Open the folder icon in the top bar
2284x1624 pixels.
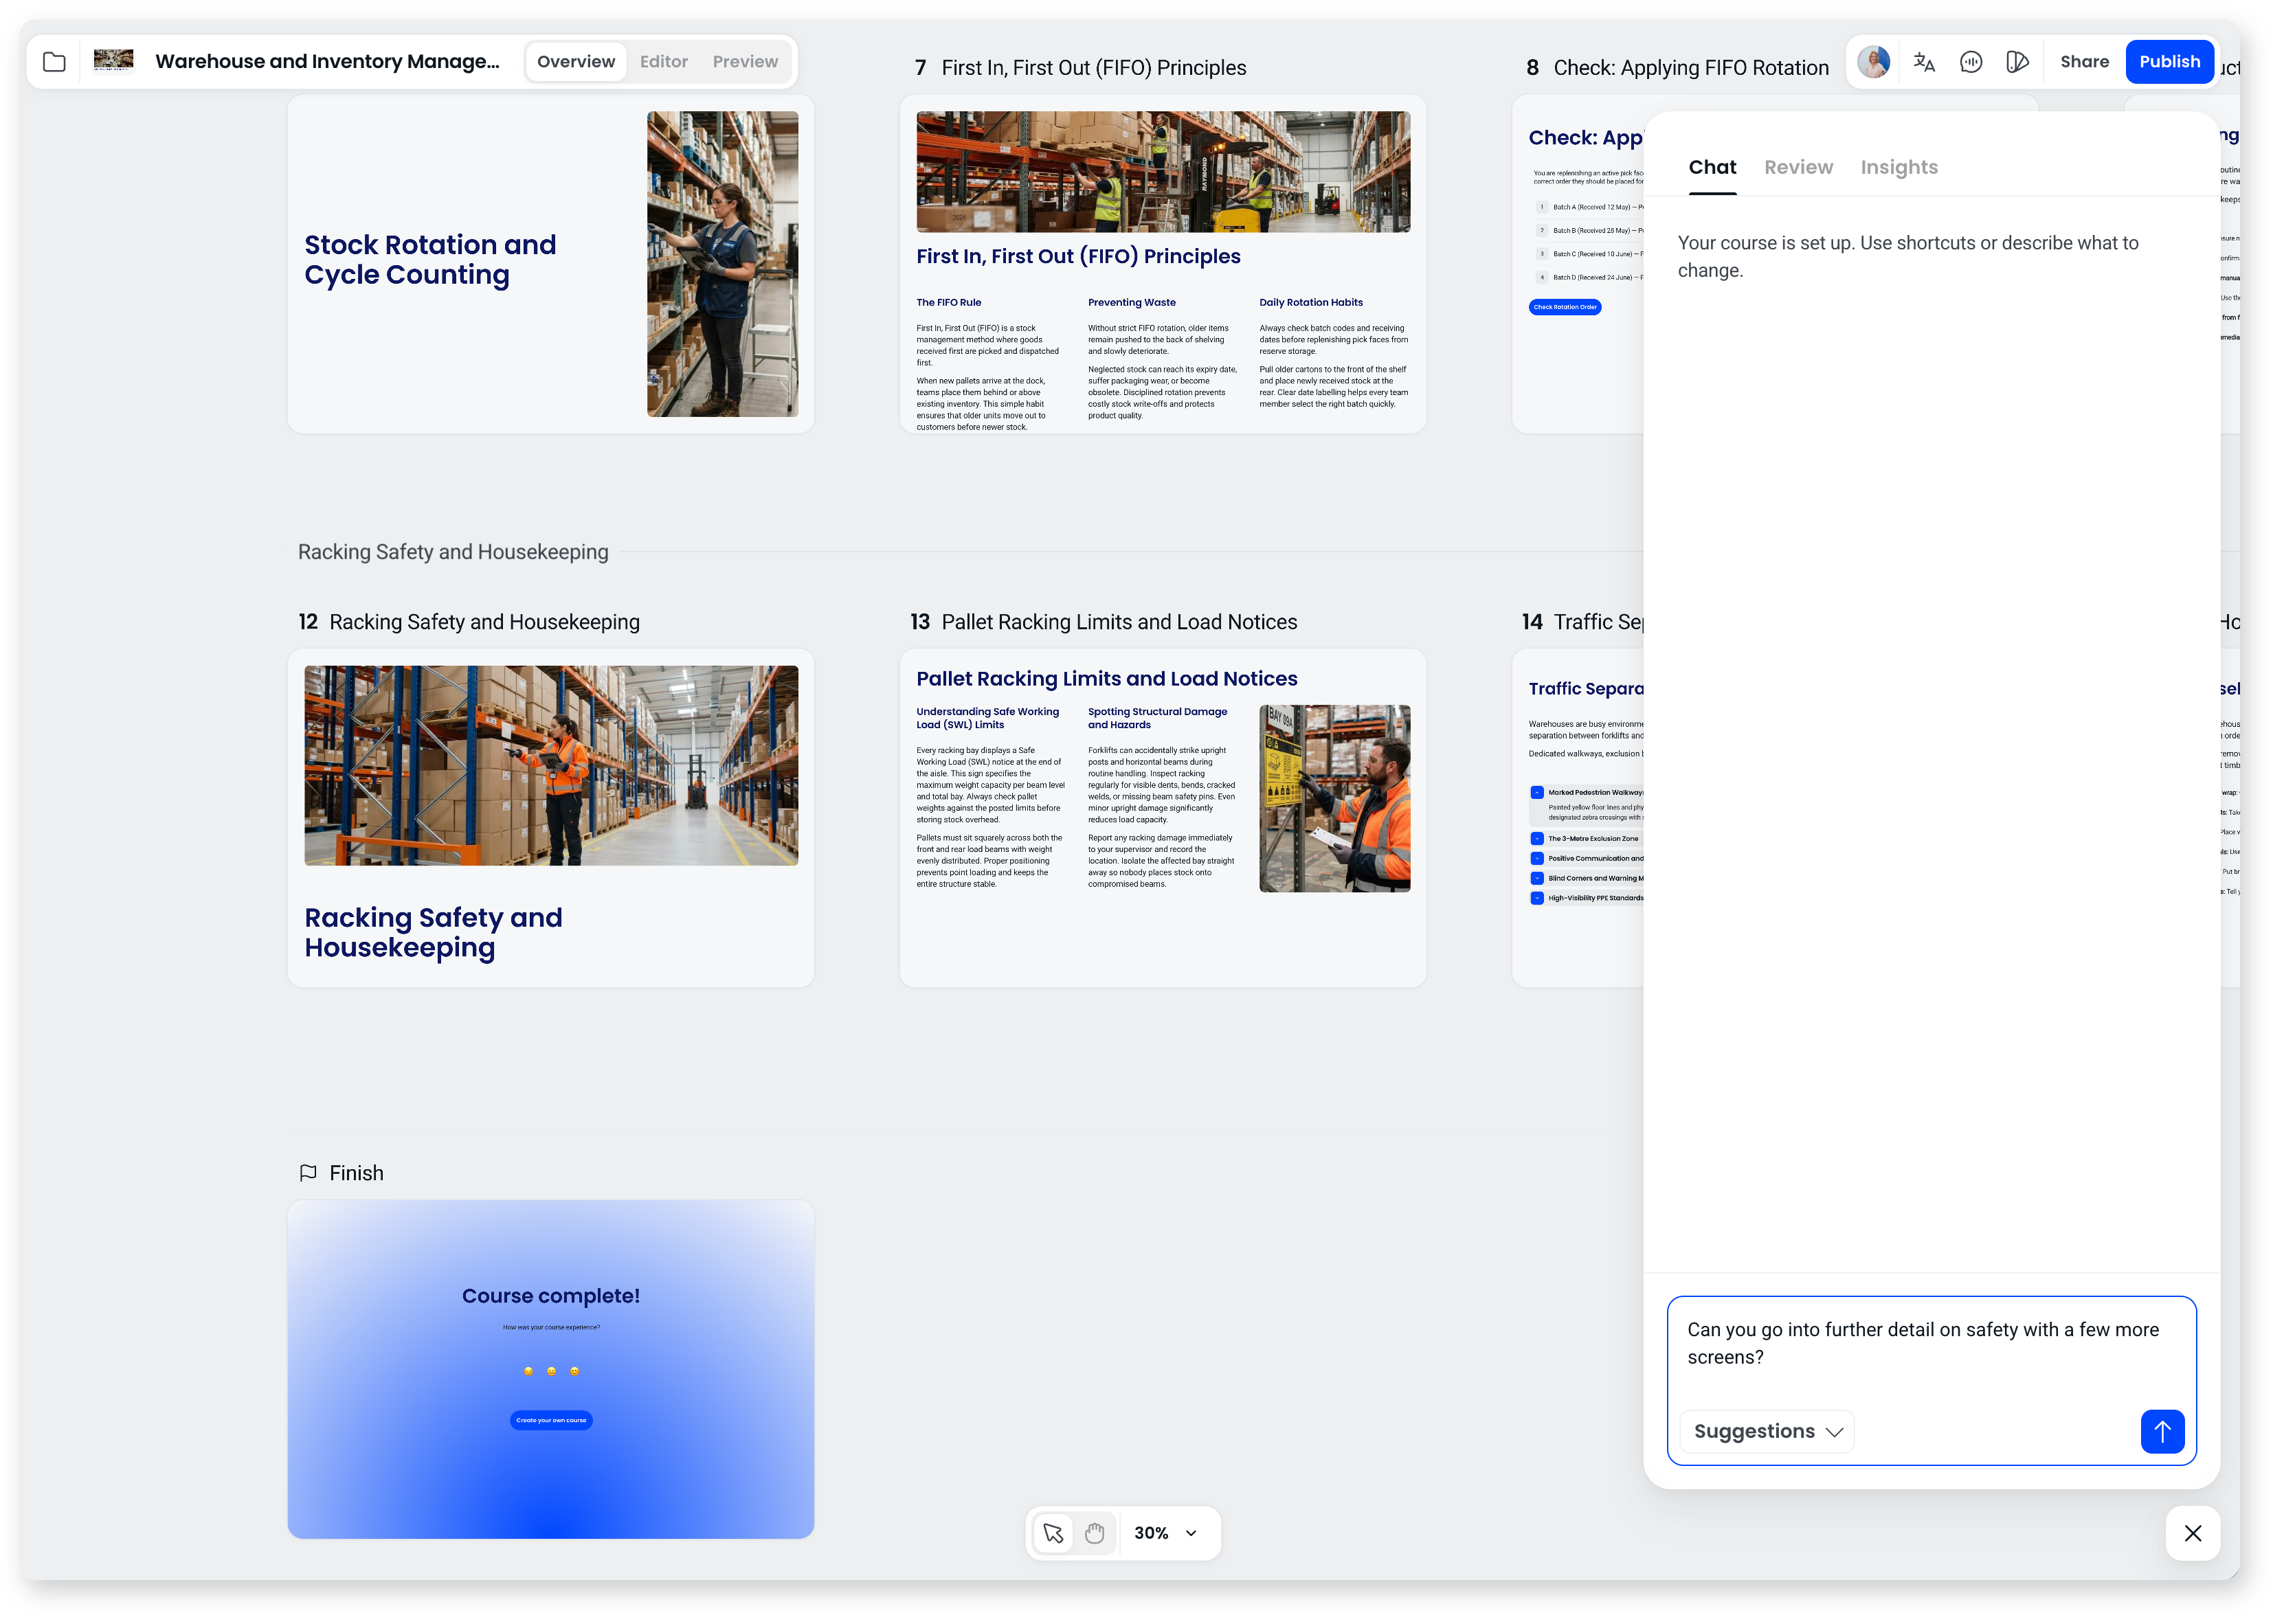click(x=54, y=62)
